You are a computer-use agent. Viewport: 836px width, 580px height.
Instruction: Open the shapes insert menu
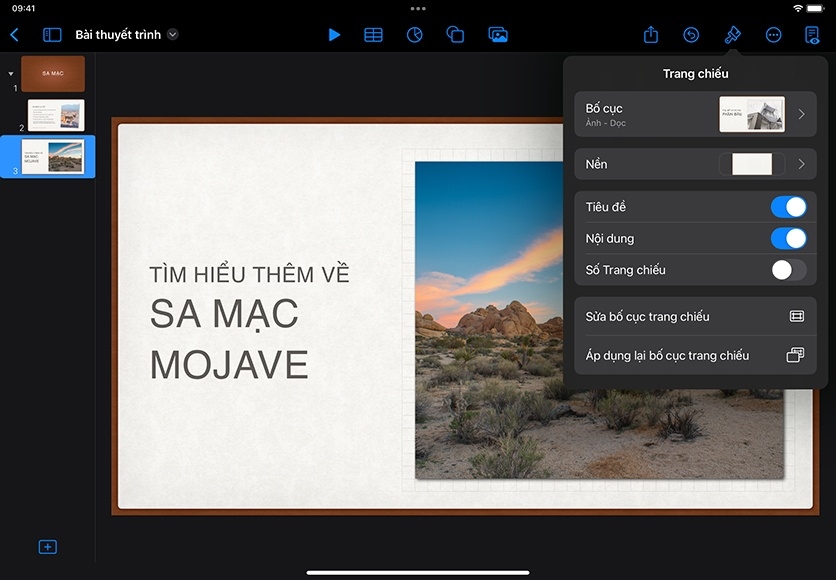[455, 35]
